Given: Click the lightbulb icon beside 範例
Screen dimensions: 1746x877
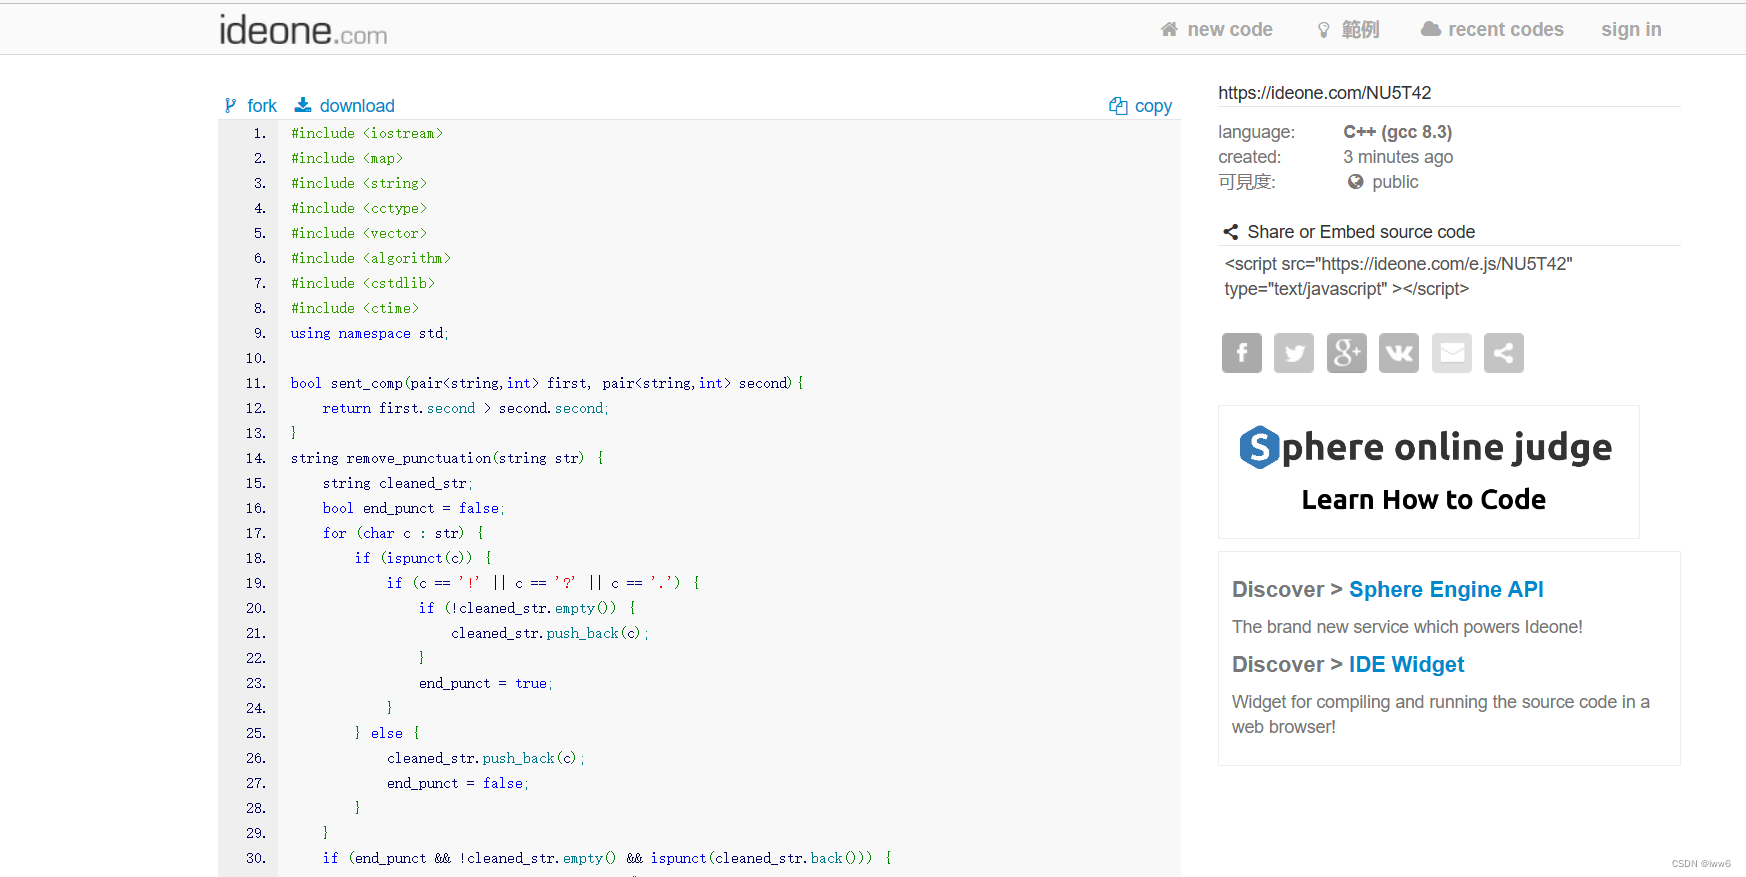Looking at the screenshot, I should coord(1324,30).
